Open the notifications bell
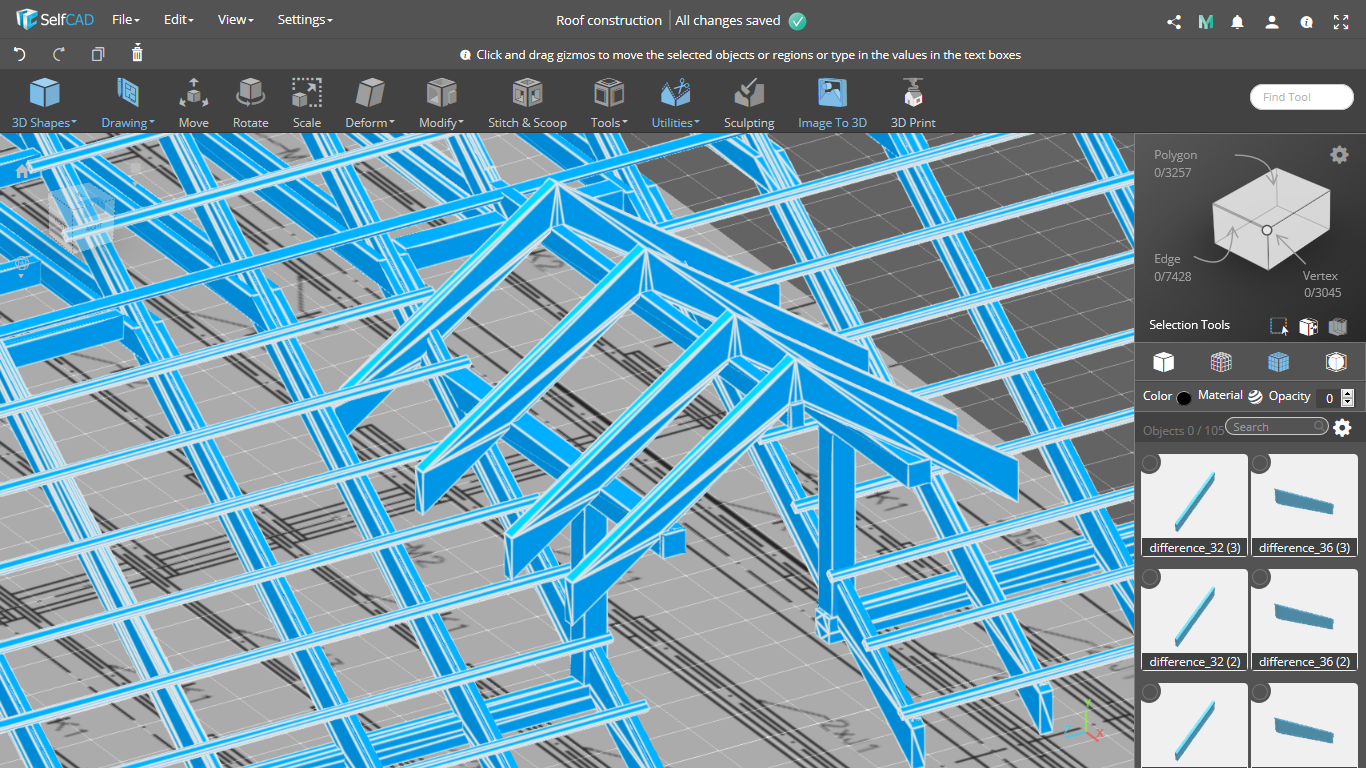The height and width of the screenshot is (768, 1366). [1238, 21]
